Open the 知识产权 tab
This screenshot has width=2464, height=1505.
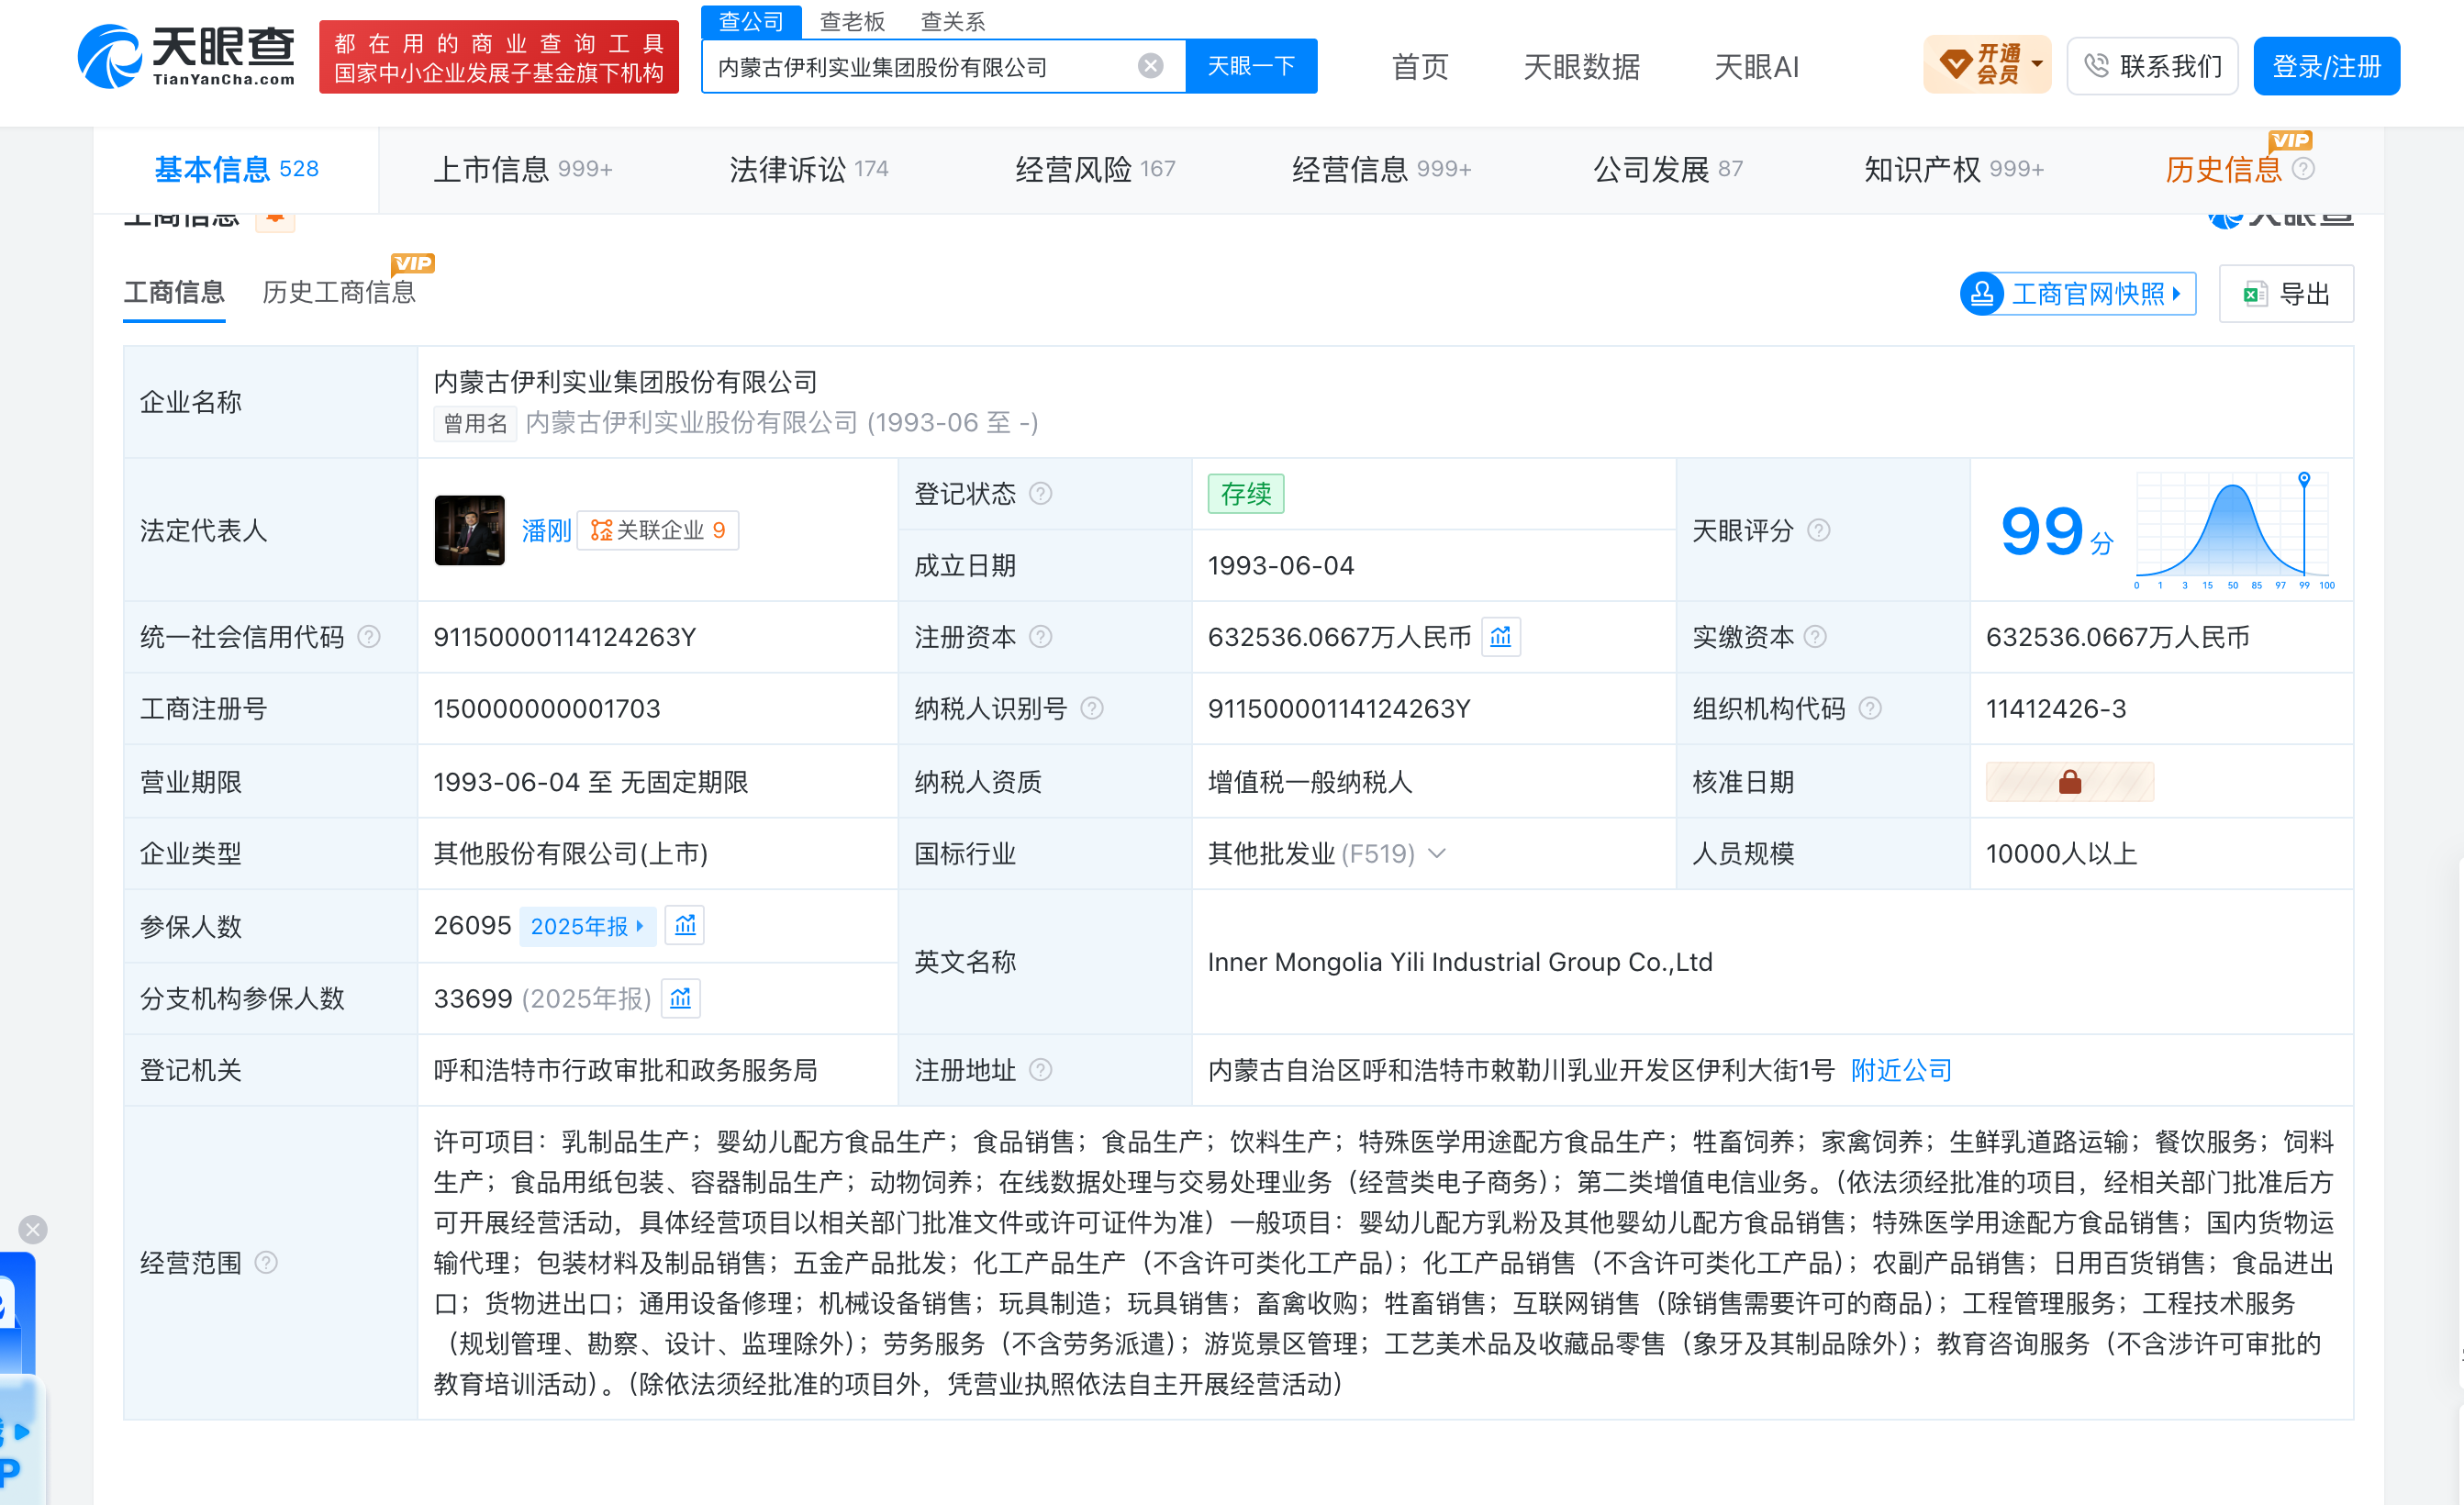(x=1953, y=169)
